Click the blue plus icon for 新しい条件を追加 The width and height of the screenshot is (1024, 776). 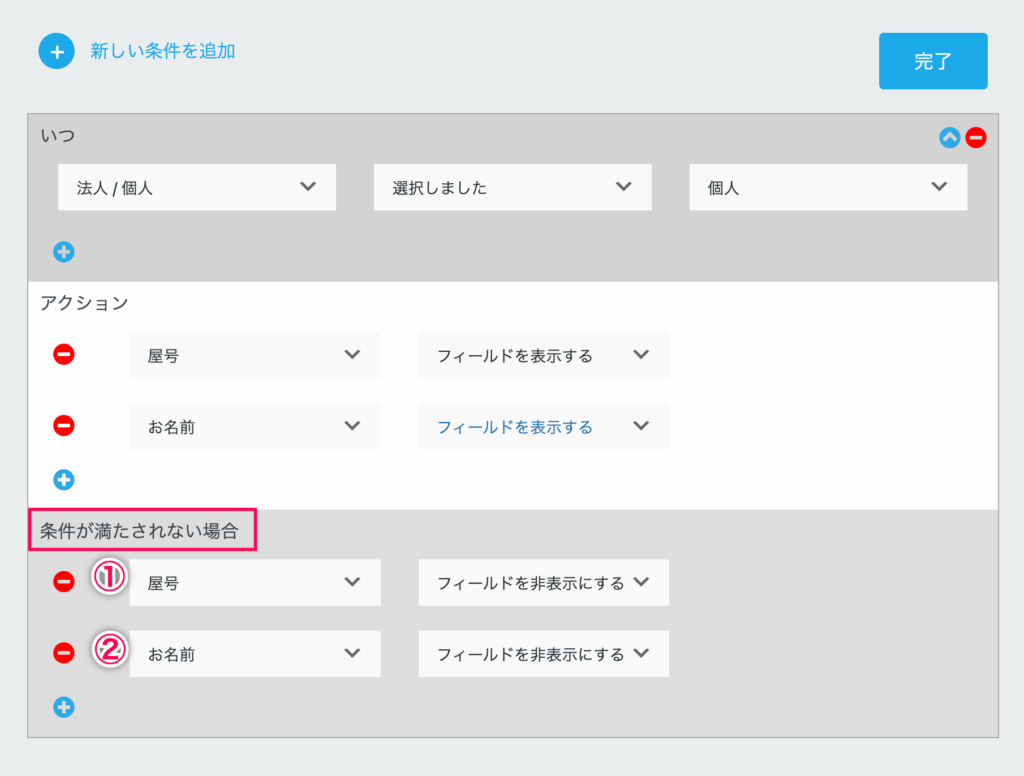point(56,51)
